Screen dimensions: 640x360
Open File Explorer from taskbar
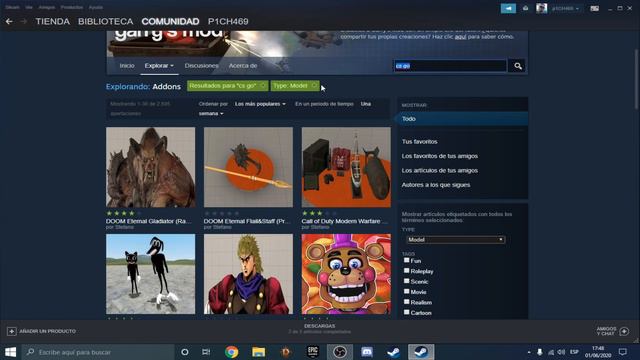click(258, 352)
